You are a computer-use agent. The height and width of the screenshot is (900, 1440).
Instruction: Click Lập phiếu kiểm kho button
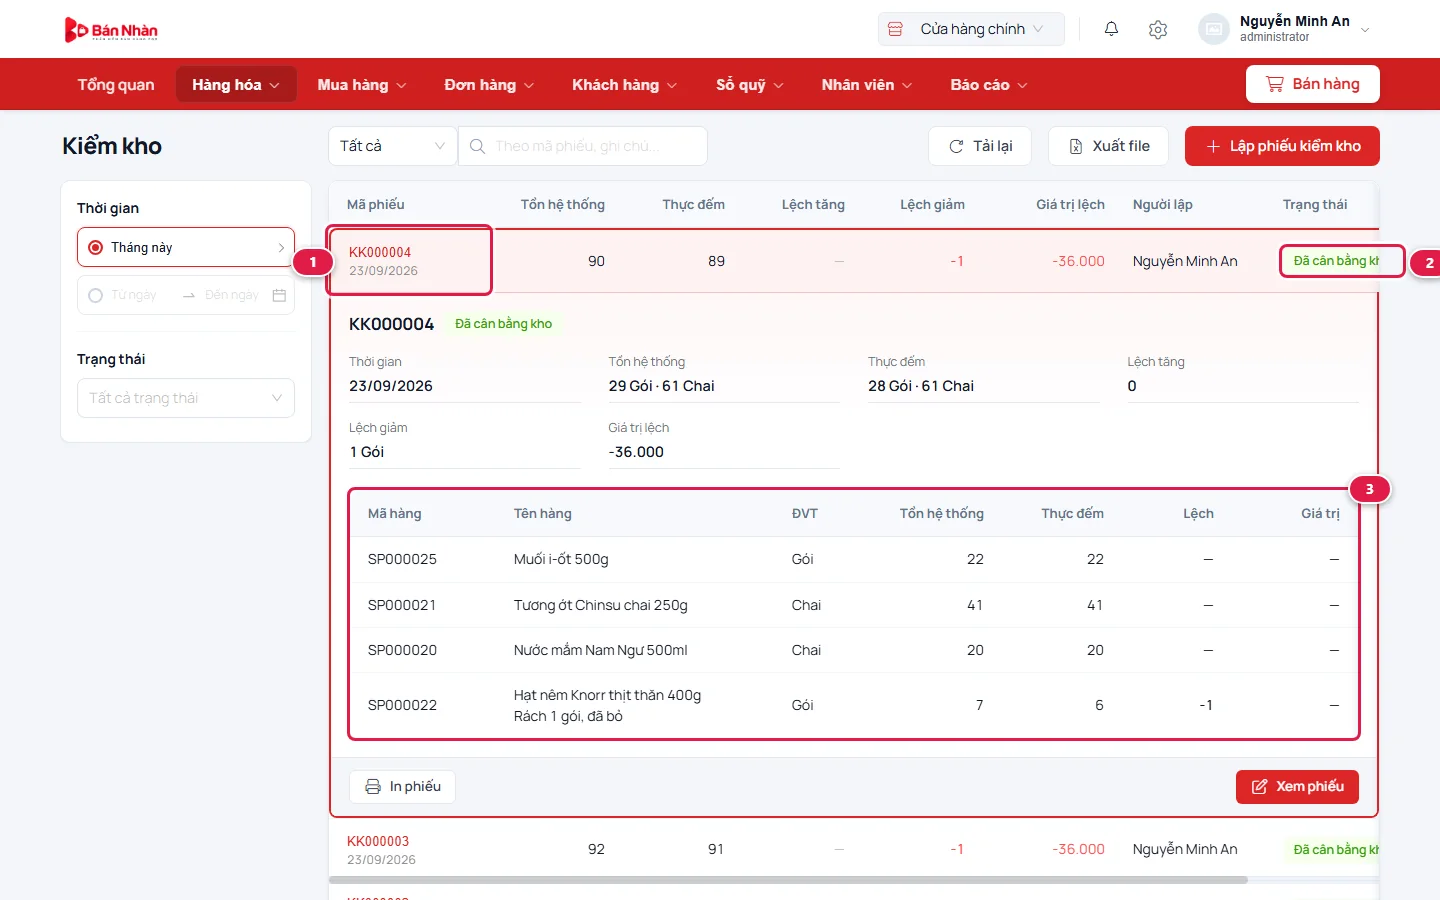point(1282,146)
